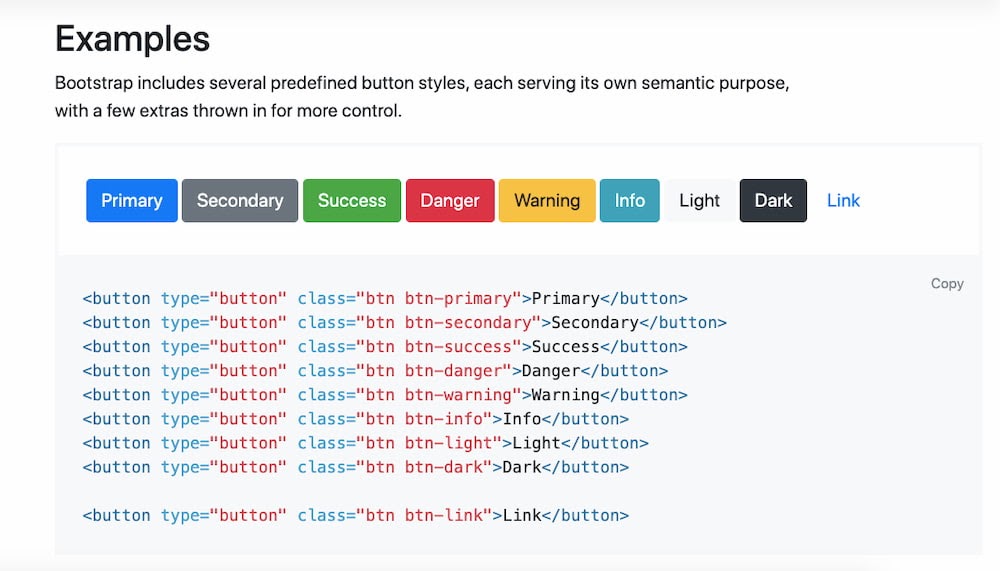1000x571 pixels.
Task: Click the Dark button
Action: click(773, 200)
